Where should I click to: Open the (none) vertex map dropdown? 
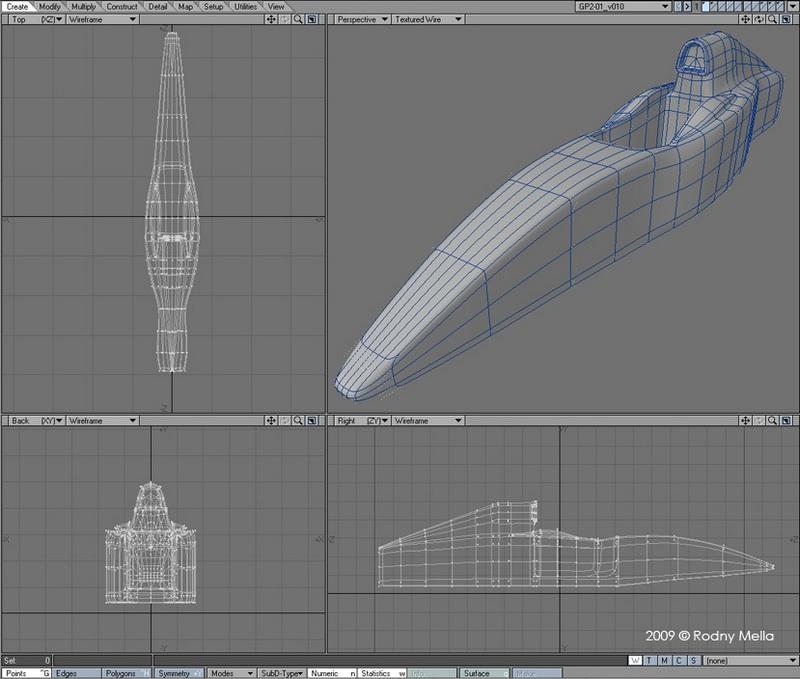click(748, 661)
